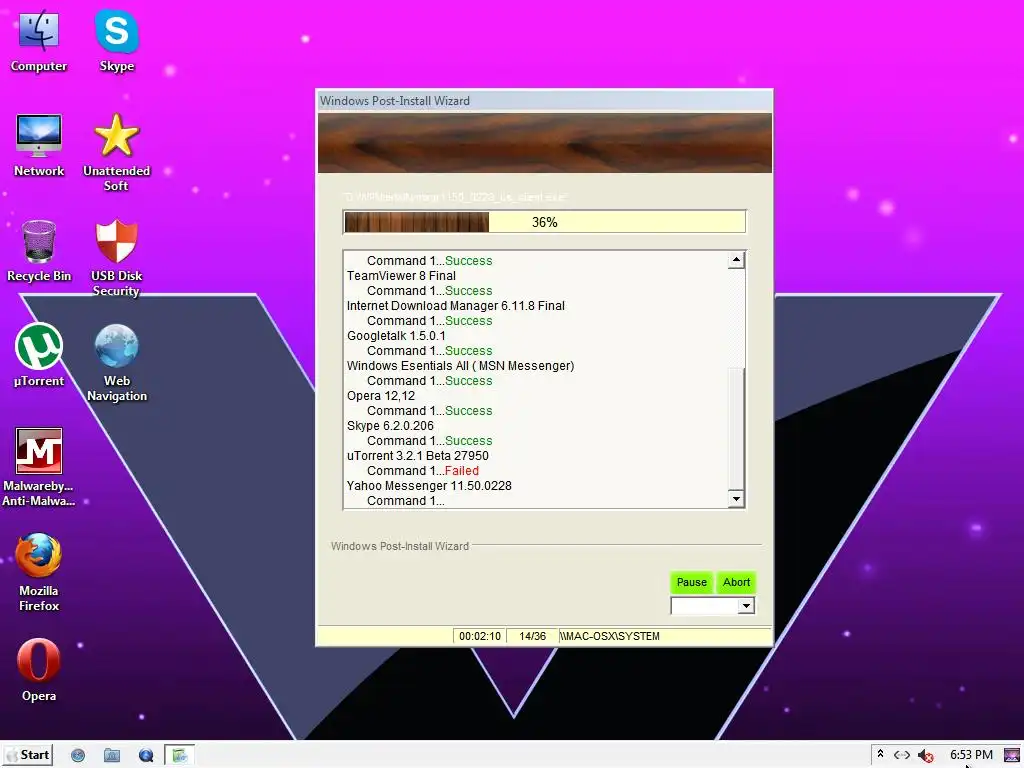1024x768 pixels.
Task: Open the Unattended Soft star icon
Action: tap(116, 152)
